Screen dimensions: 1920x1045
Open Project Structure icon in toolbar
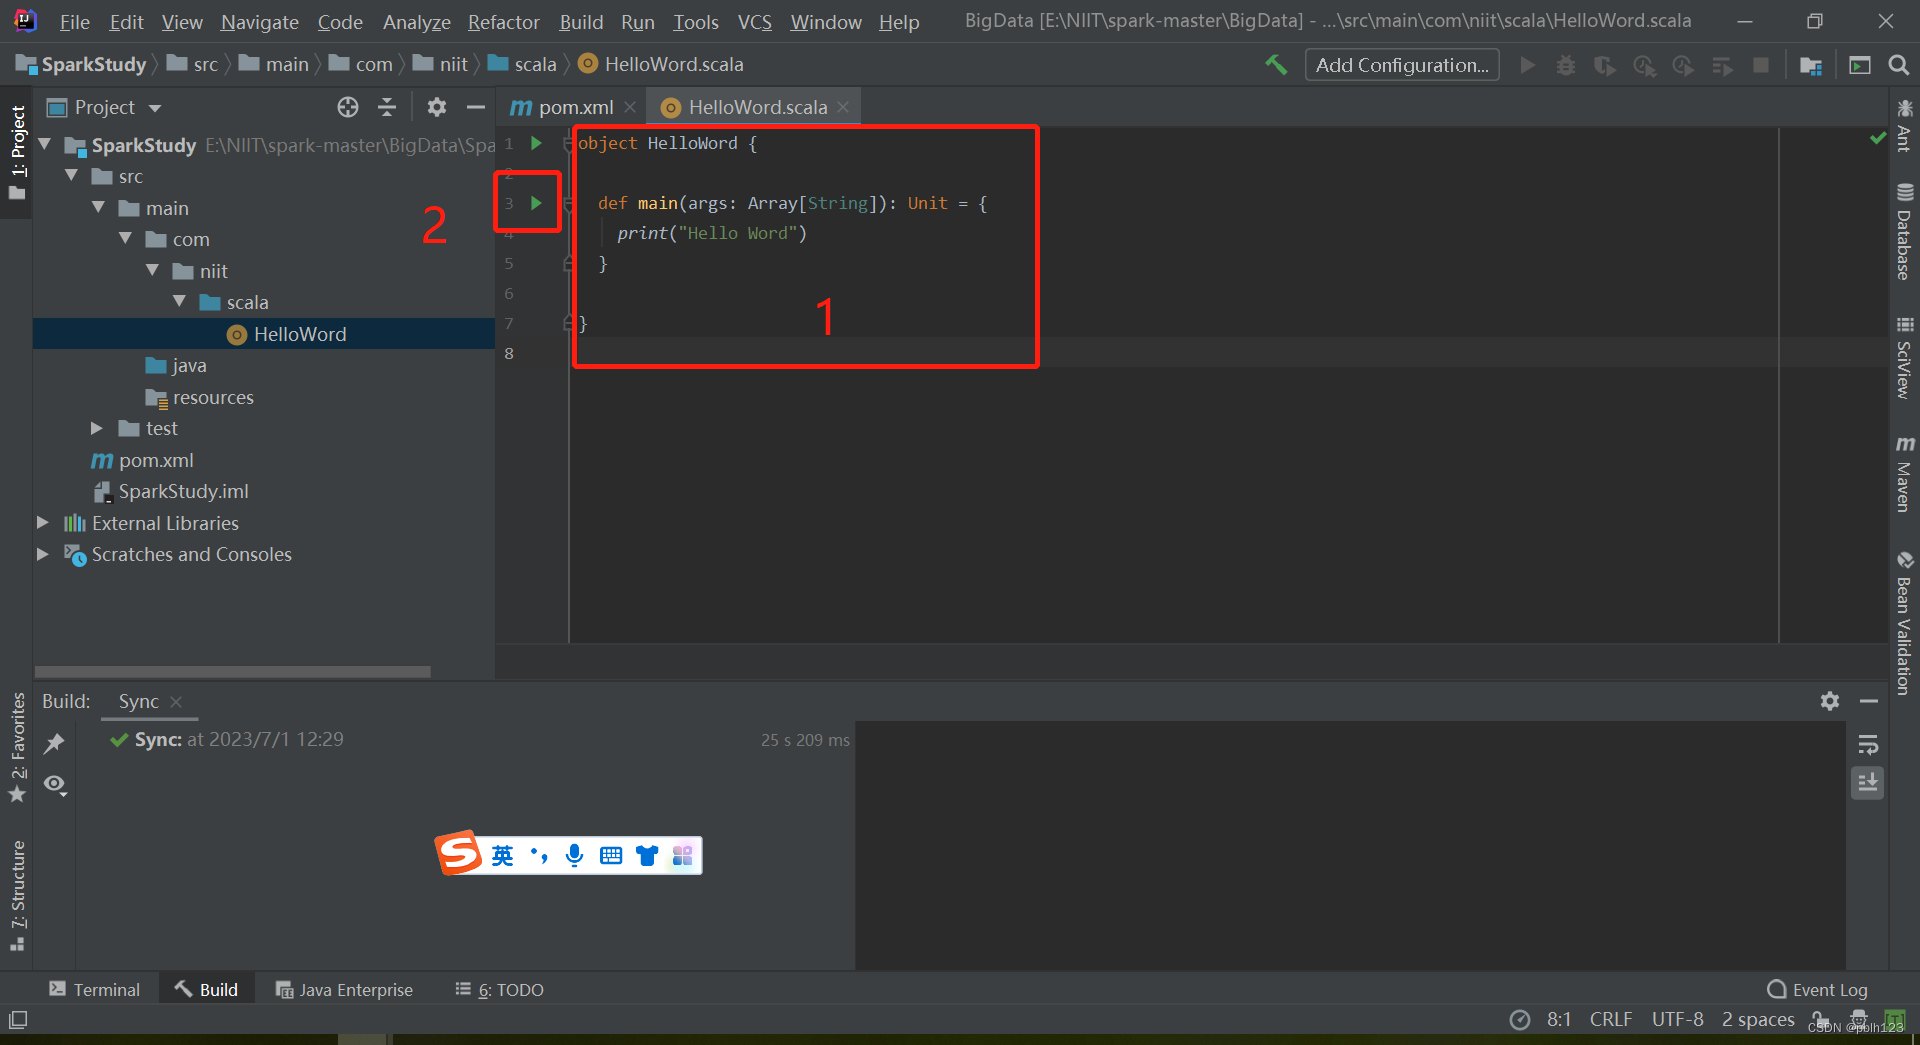(1810, 65)
